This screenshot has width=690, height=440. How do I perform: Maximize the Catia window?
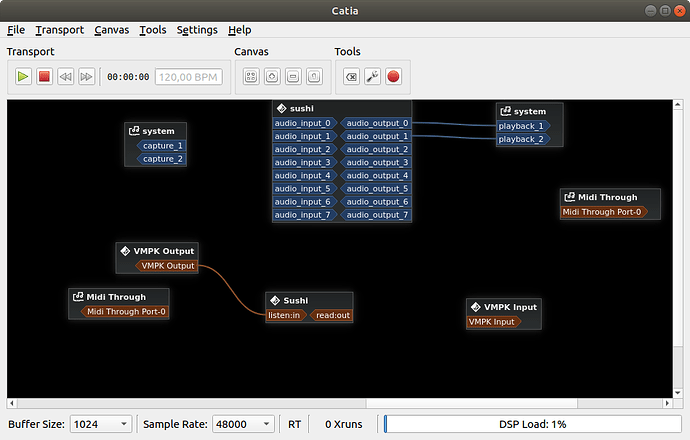coord(665,11)
